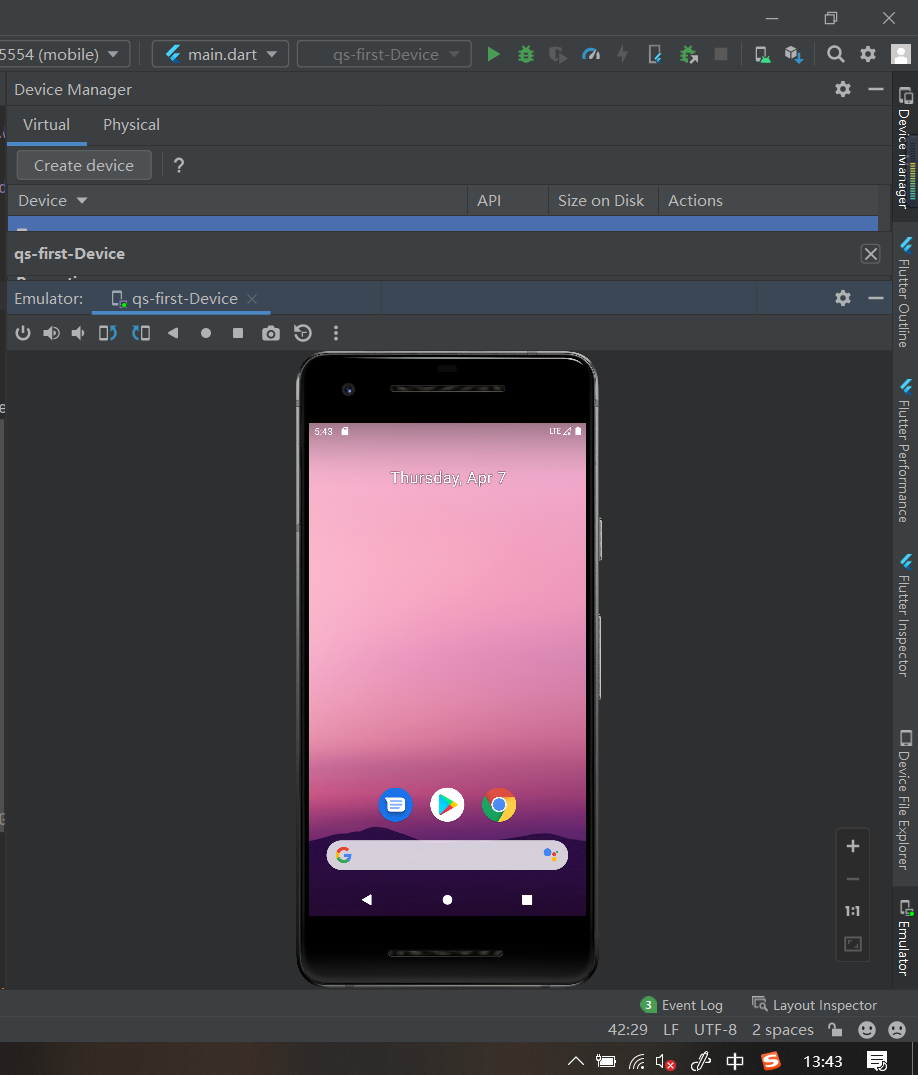Rotate emulator right
The height and width of the screenshot is (1075, 918).
click(141, 333)
